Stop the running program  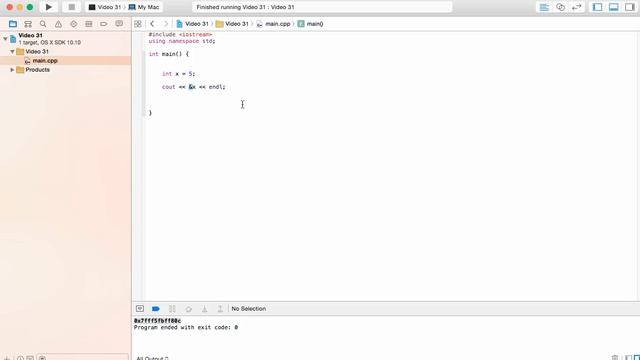71,7
